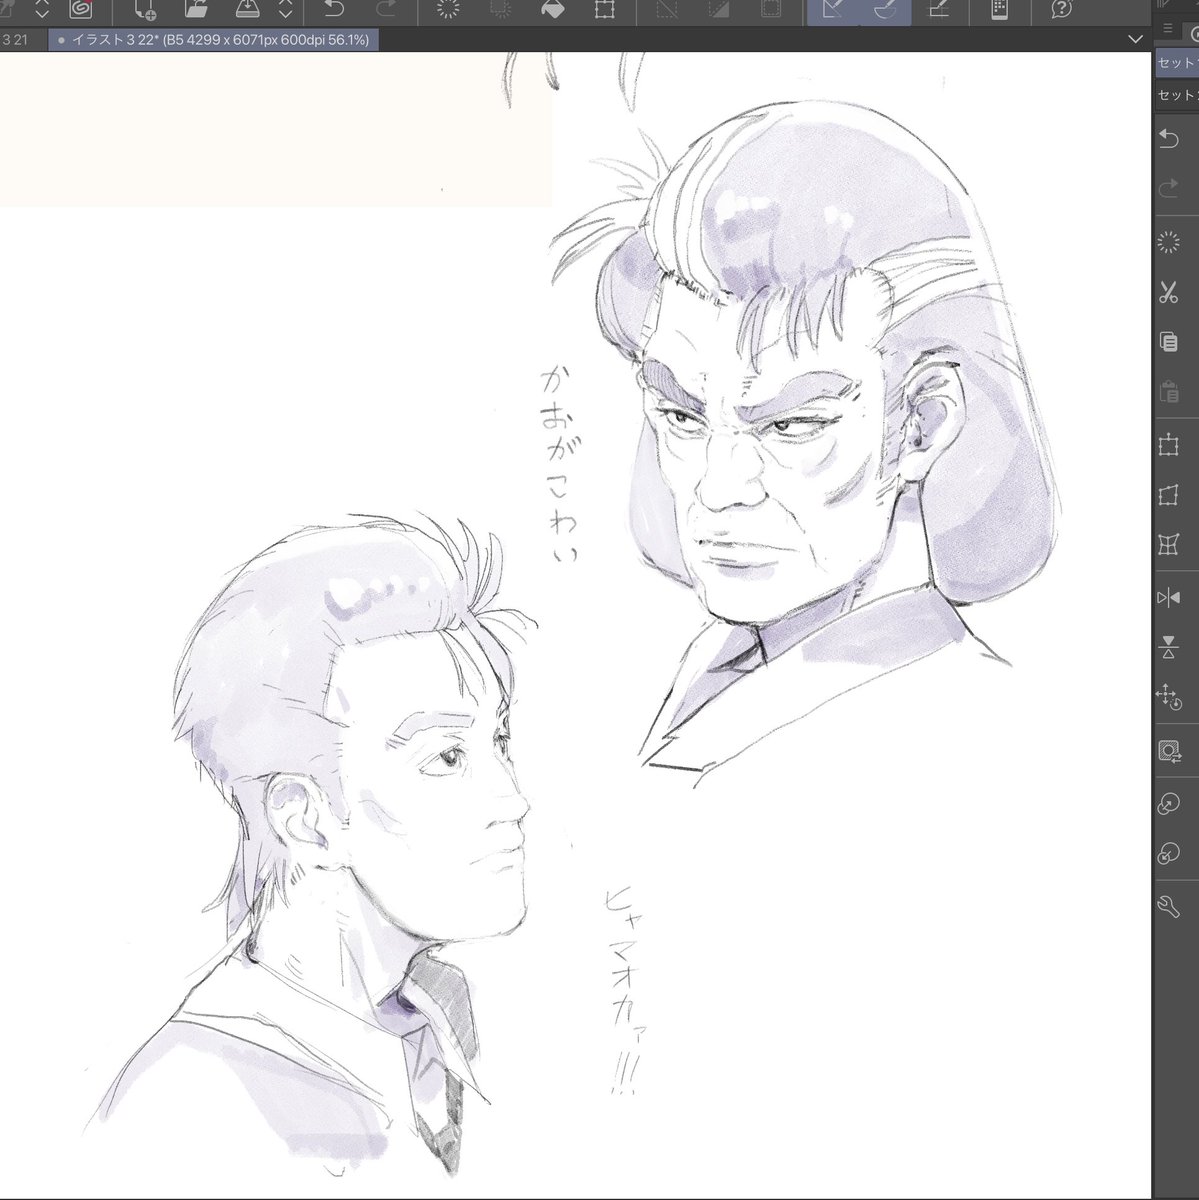Click Undo in the top command bar
The width and height of the screenshot is (1199, 1200).
tap(335, 10)
